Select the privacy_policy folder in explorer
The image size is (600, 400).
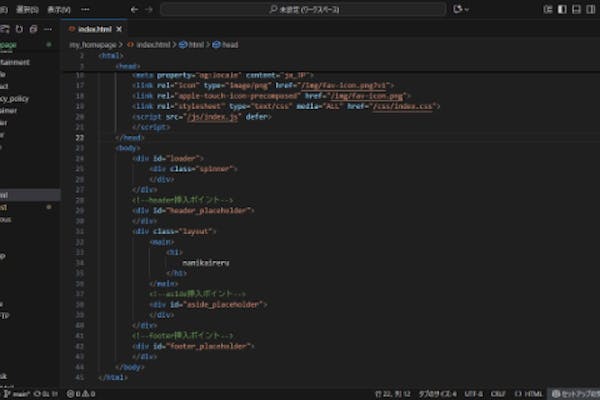pos(14,101)
